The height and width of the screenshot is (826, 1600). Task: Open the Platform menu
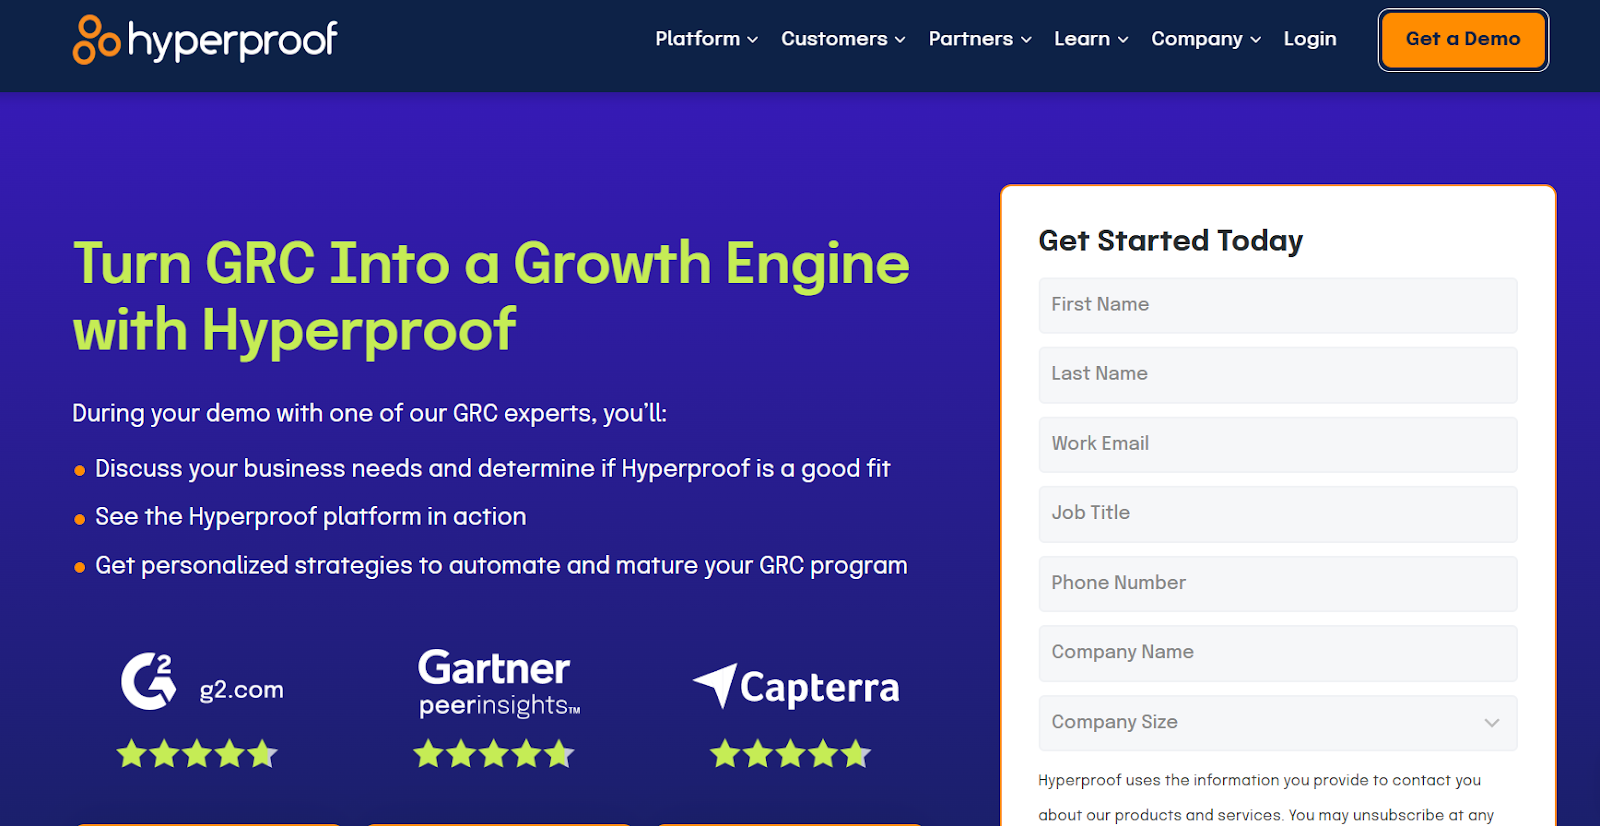point(707,39)
